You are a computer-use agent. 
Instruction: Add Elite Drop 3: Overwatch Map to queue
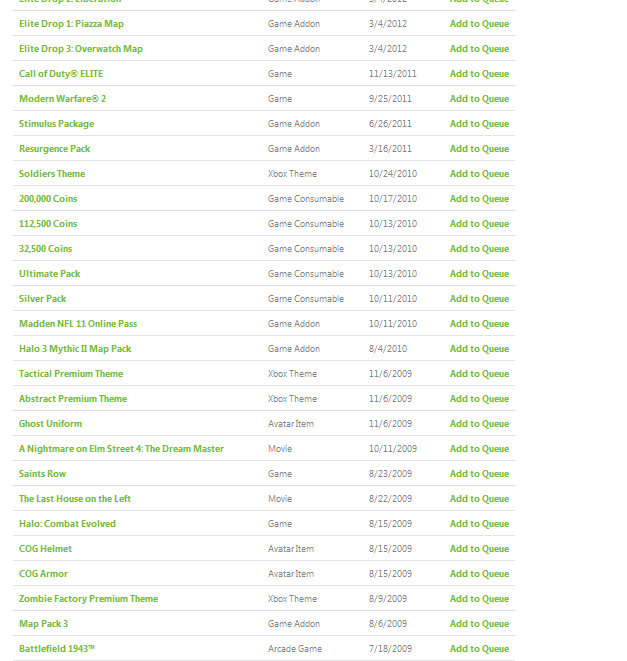[x=479, y=49]
